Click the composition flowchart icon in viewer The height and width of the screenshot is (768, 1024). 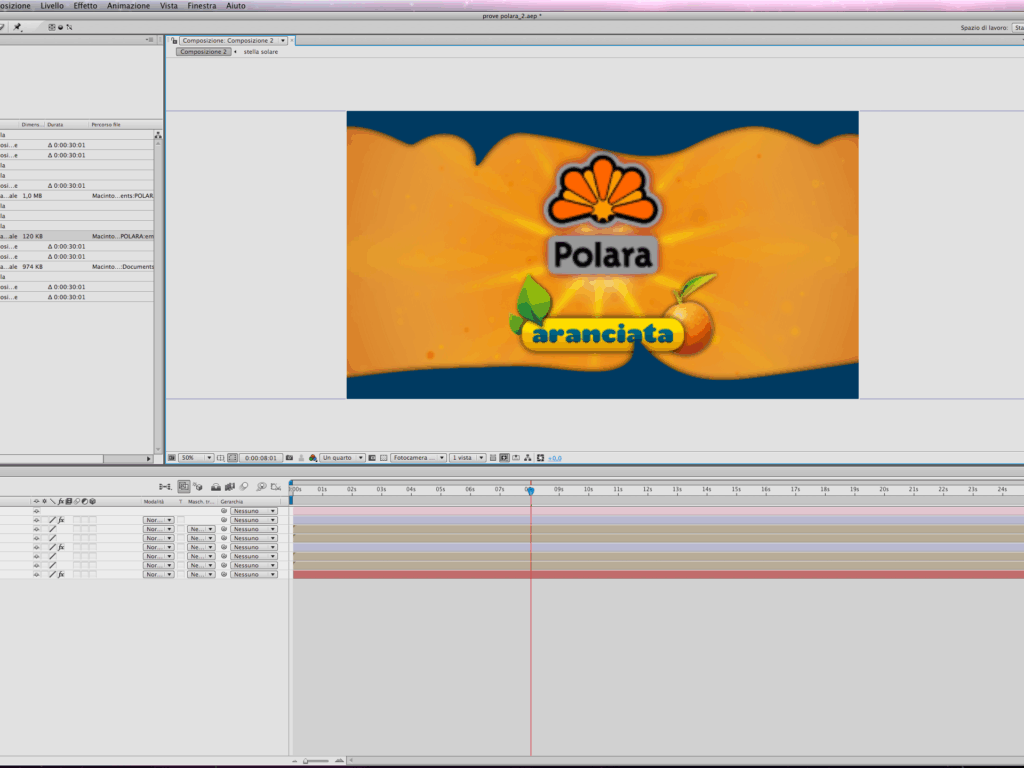click(528, 457)
